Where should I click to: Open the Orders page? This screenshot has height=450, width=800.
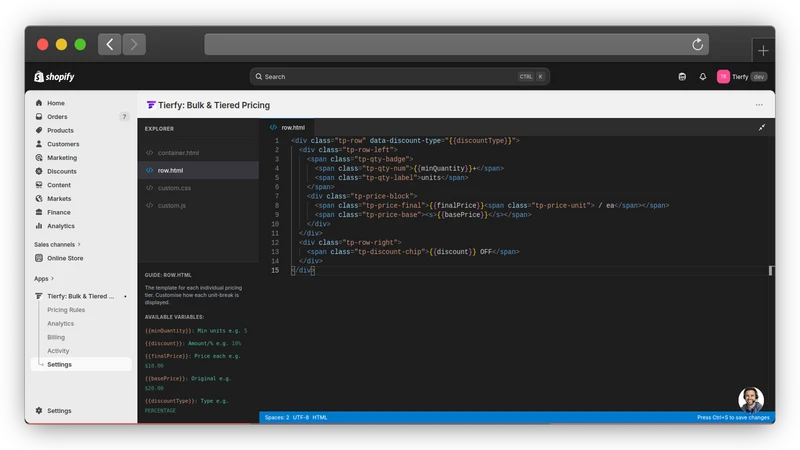click(x=57, y=117)
